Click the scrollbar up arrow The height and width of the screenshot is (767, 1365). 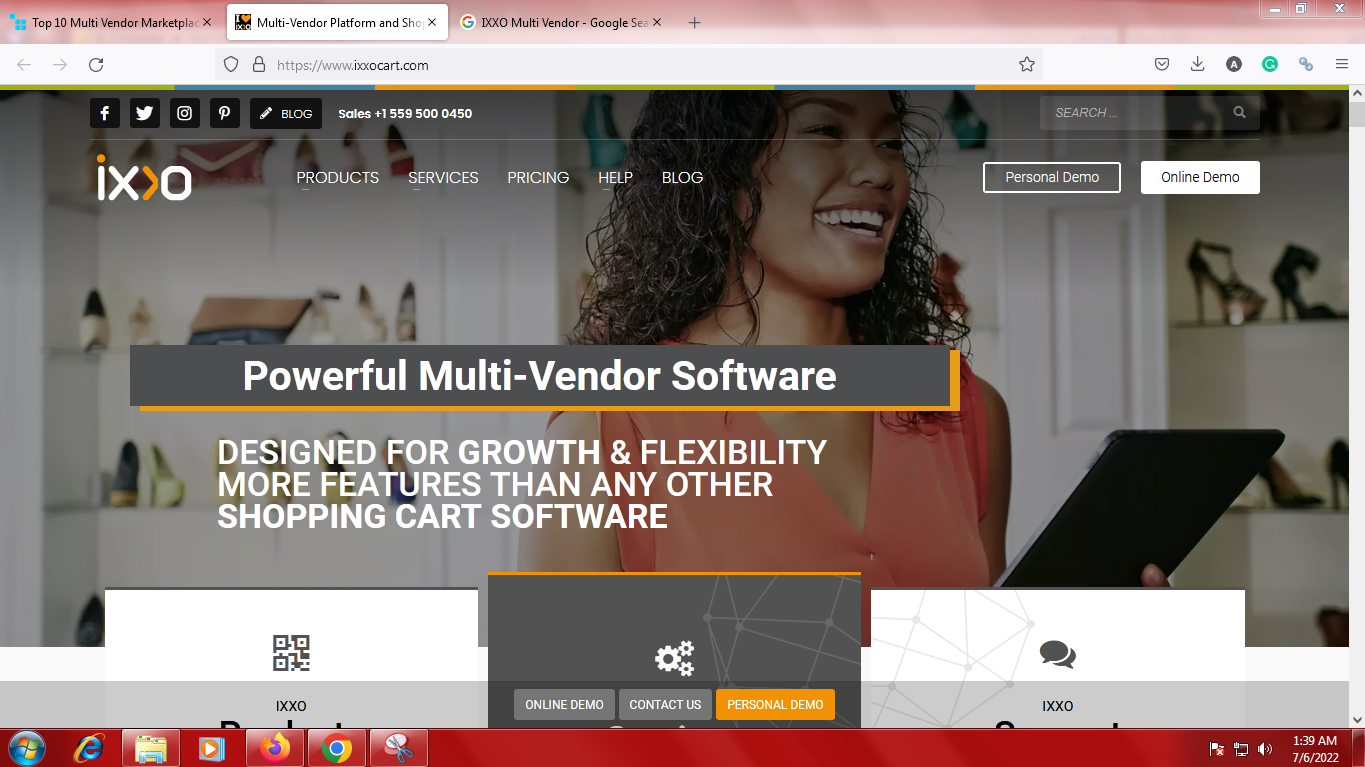1357,93
